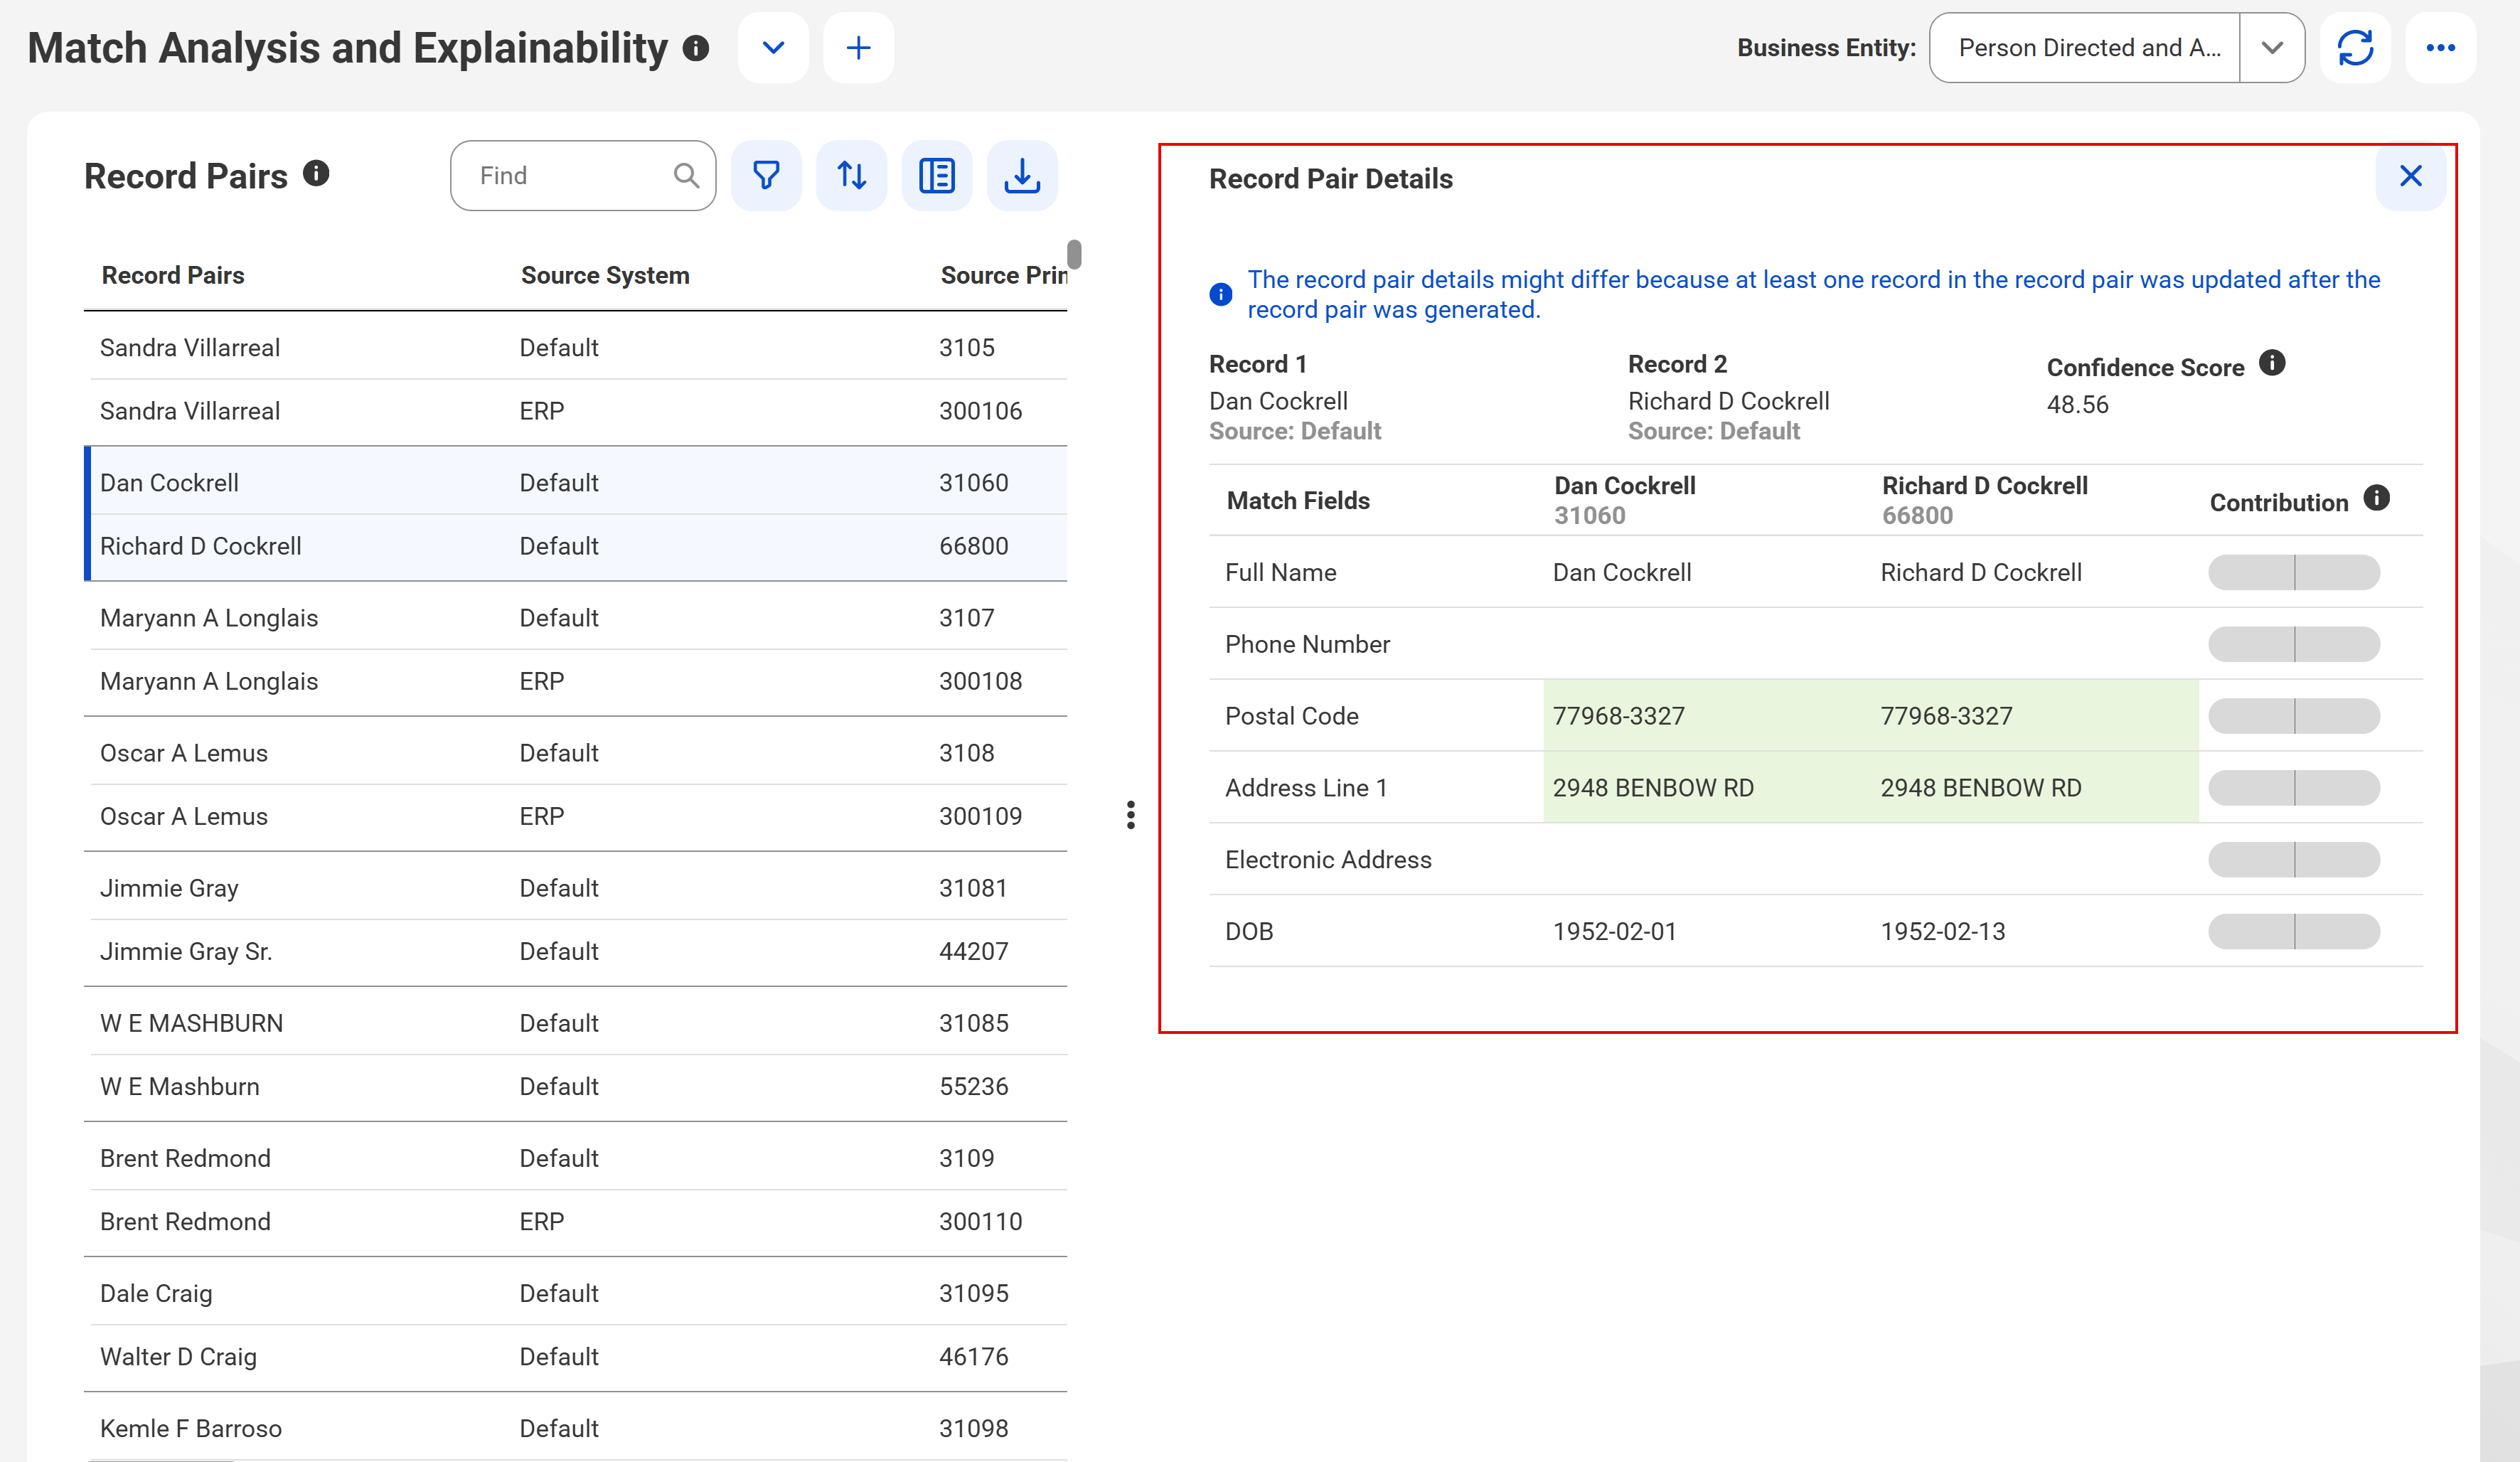Open the chevron dropdown next to page title

[x=773, y=48]
